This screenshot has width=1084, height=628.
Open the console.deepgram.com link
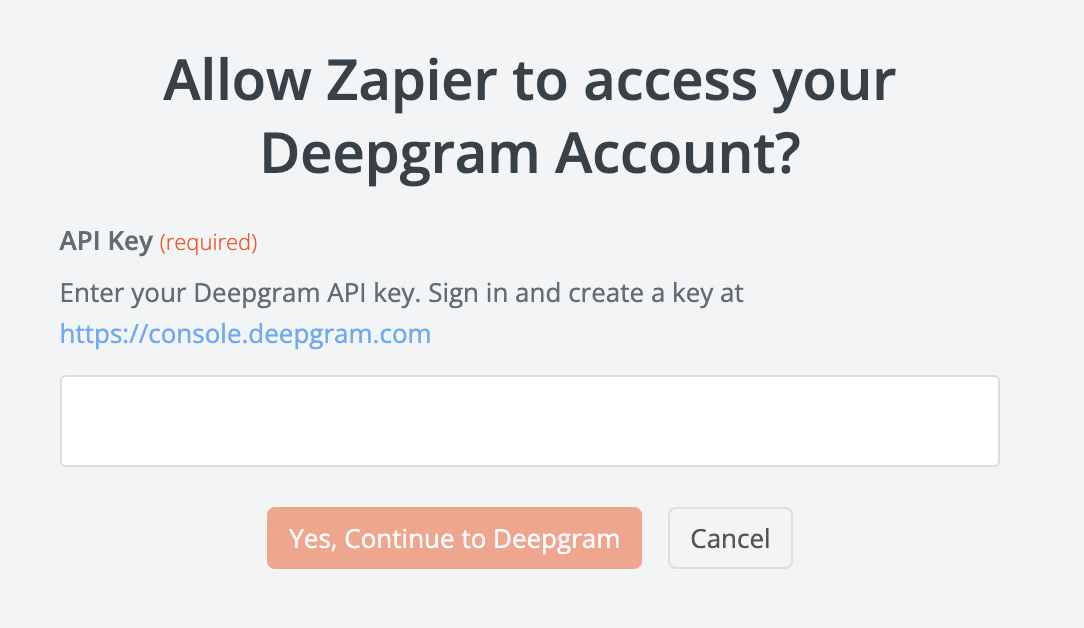[x=245, y=334]
